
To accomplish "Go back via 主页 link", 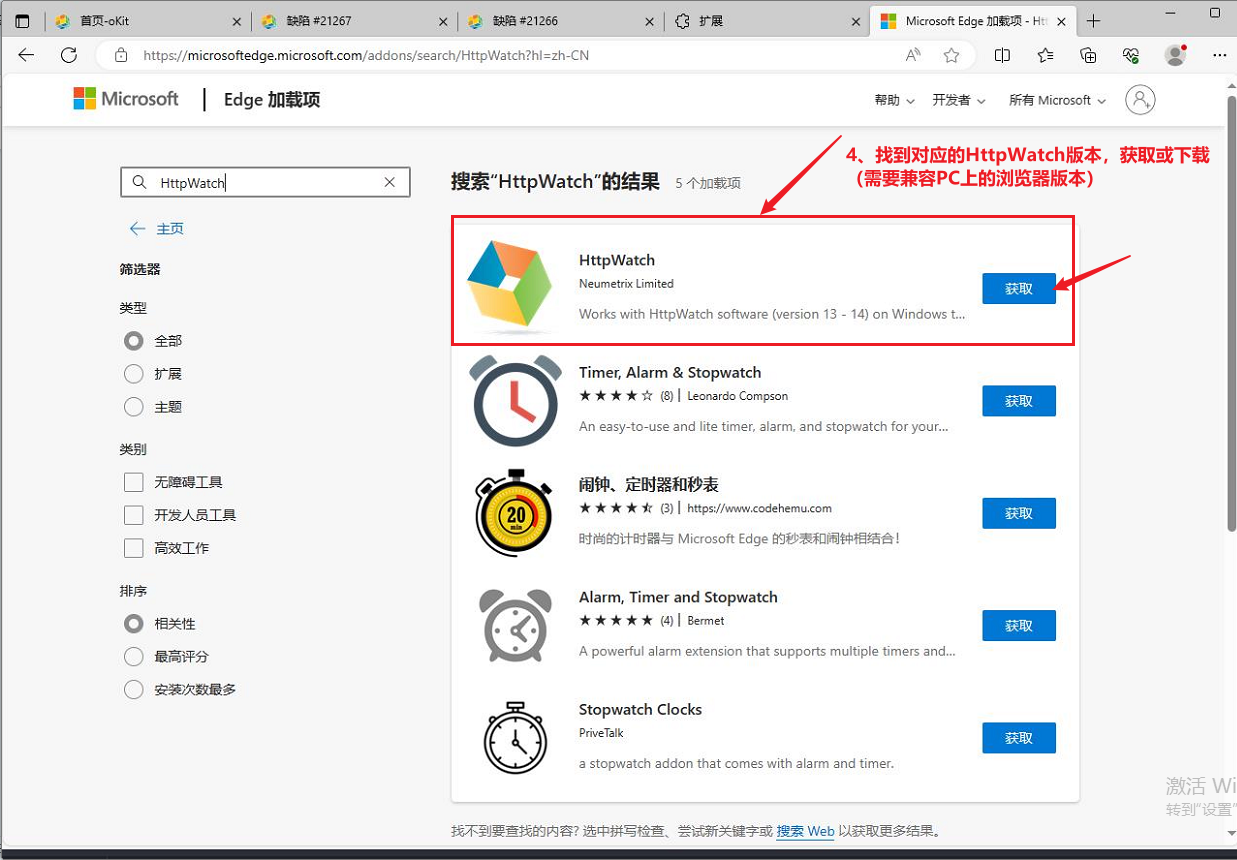I will pos(157,229).
